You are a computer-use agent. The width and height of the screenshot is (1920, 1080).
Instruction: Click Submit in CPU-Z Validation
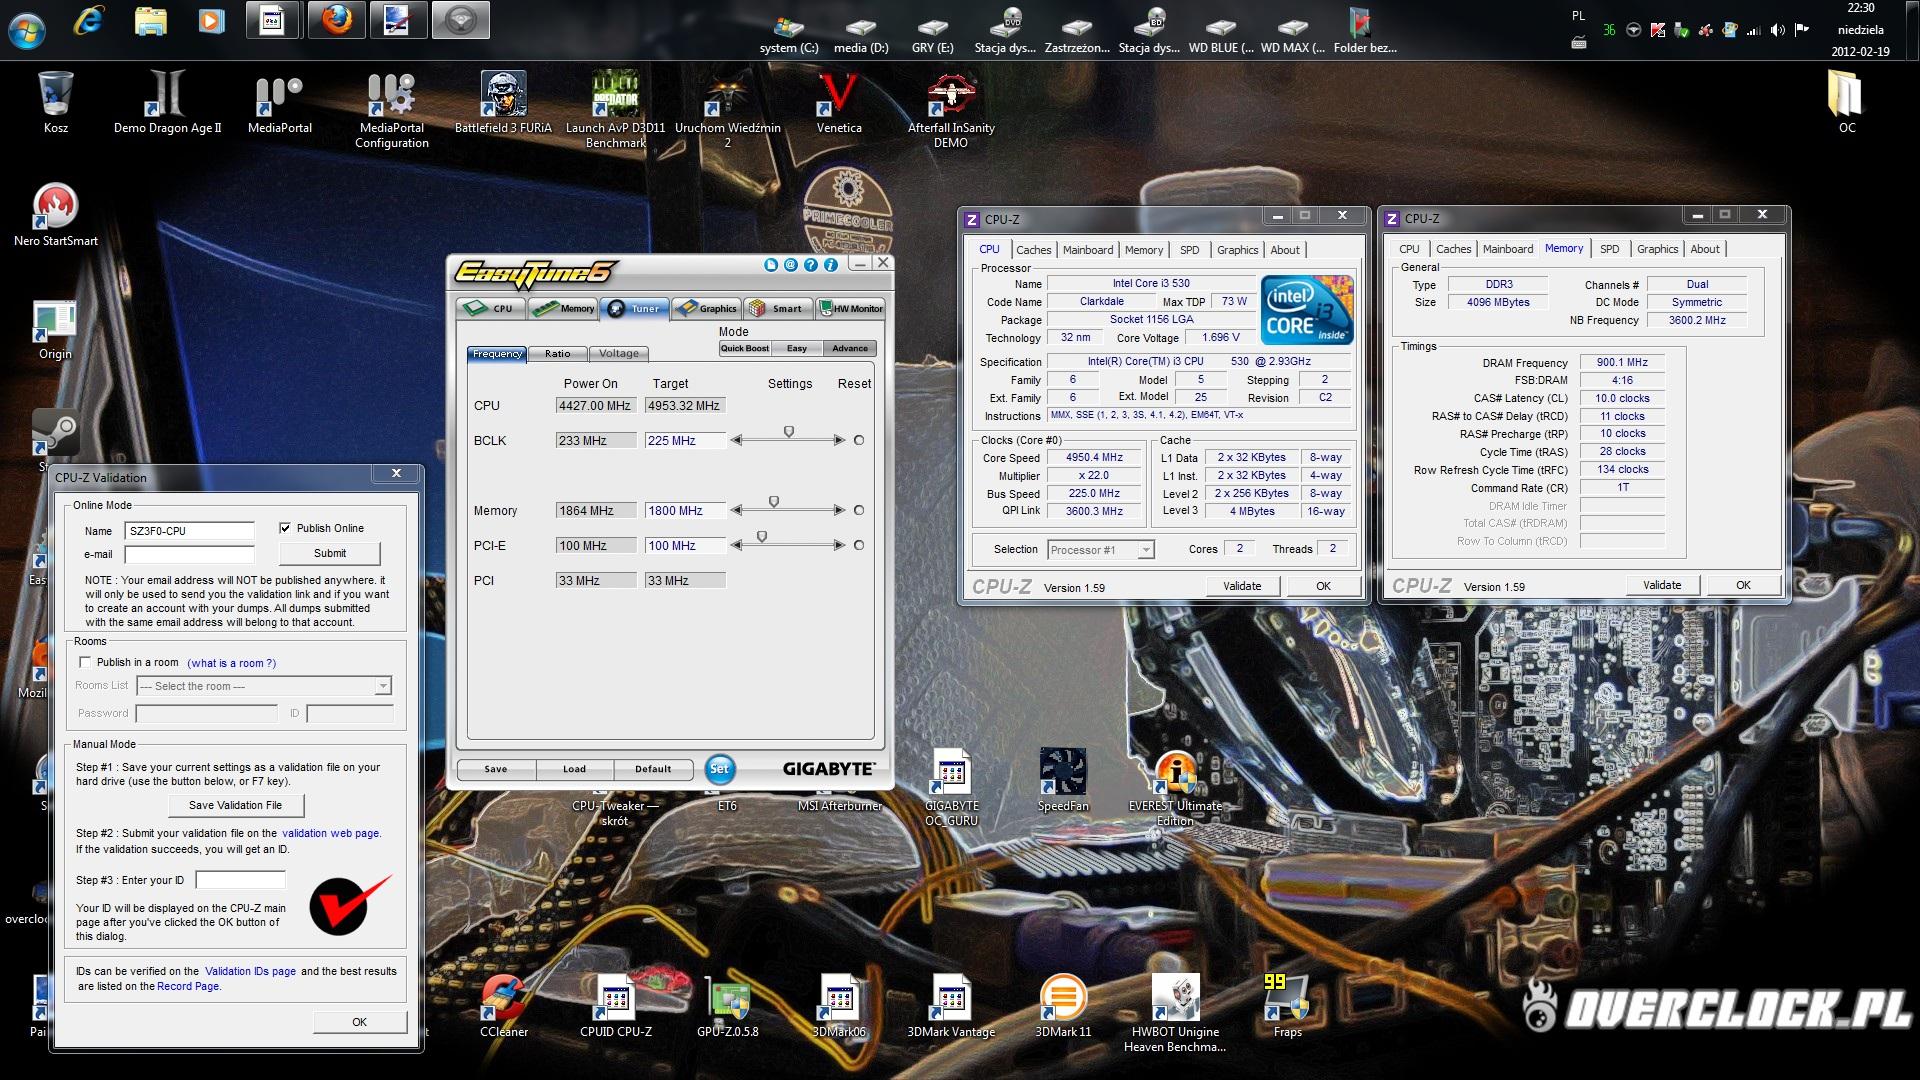(x=330, y=553)
